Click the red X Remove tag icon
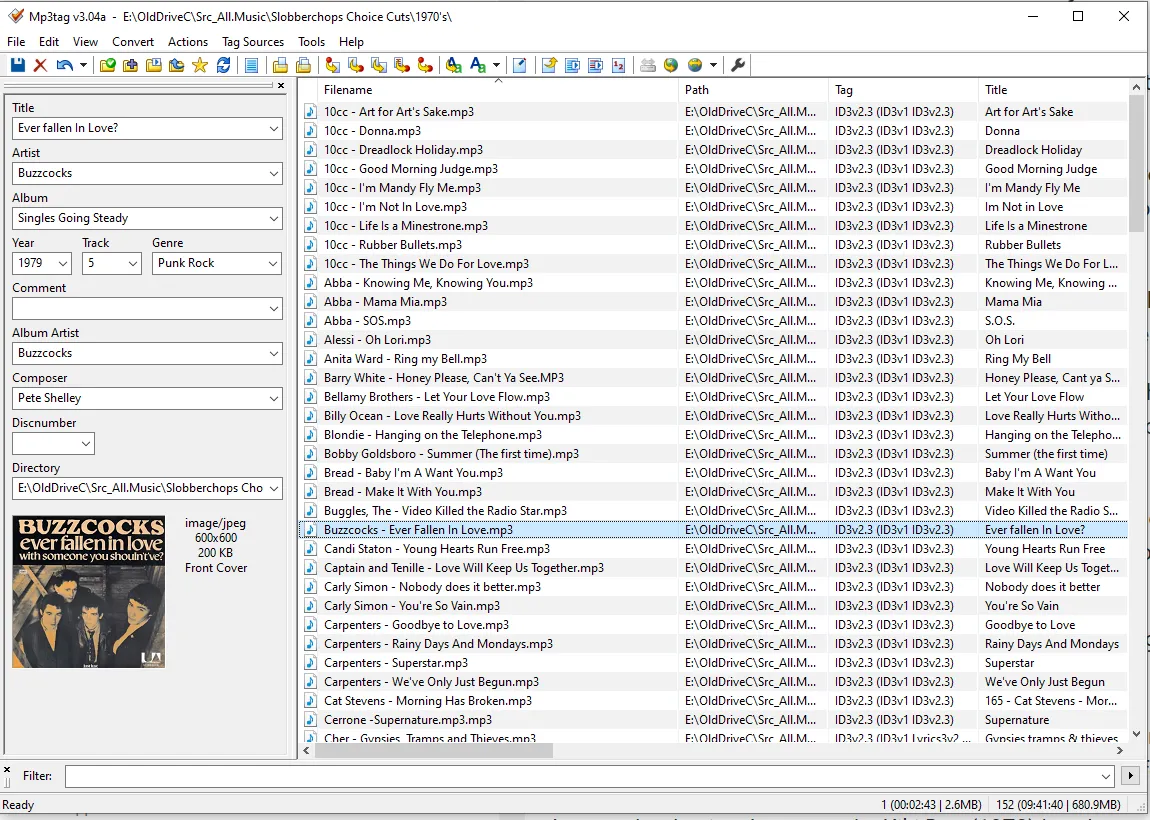The image size is (1150, 820). point(40,65)
